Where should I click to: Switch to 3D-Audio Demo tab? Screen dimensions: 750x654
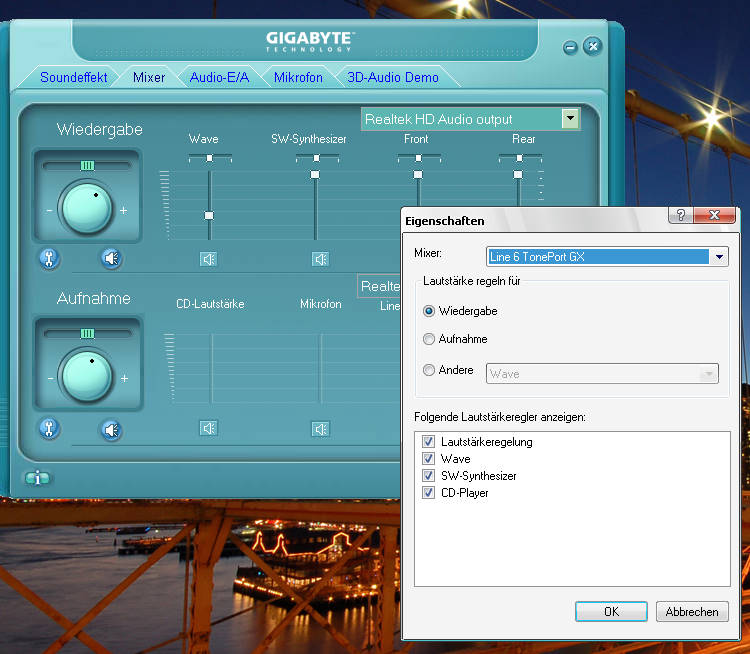click(x=393, y=78)
